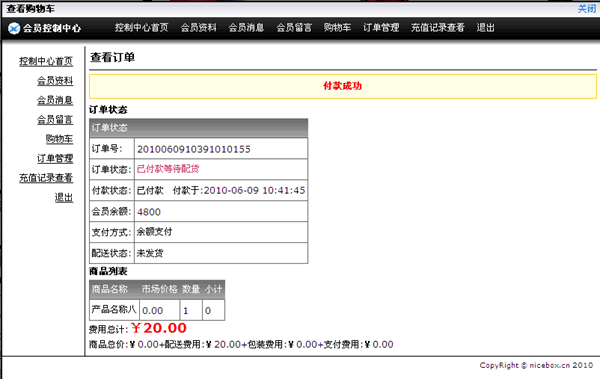
Task: Click the payment method 余额支付
Action: tap(154, 232)
